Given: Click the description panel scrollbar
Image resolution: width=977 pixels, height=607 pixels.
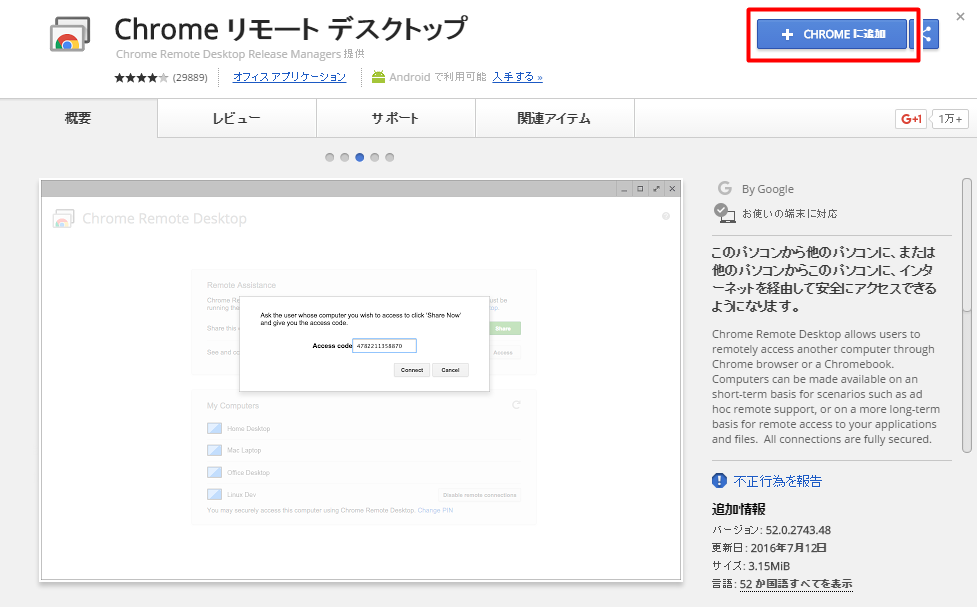Looking at the screenshot, I should tap(967, 315).
